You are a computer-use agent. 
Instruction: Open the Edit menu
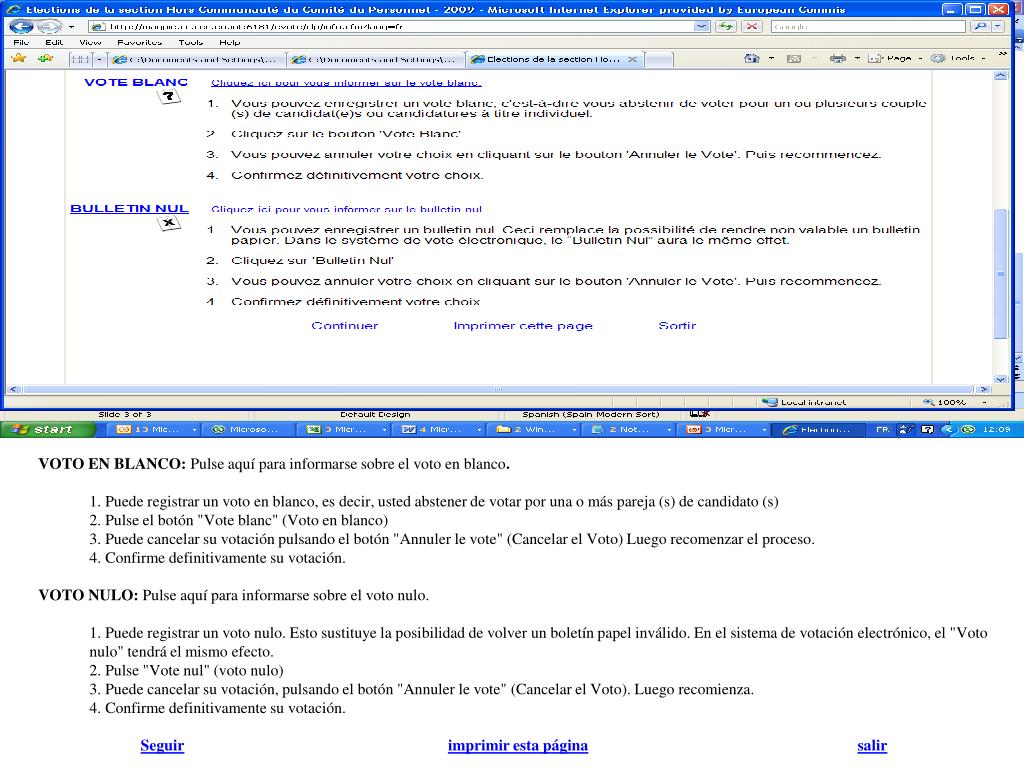point(54,42)
